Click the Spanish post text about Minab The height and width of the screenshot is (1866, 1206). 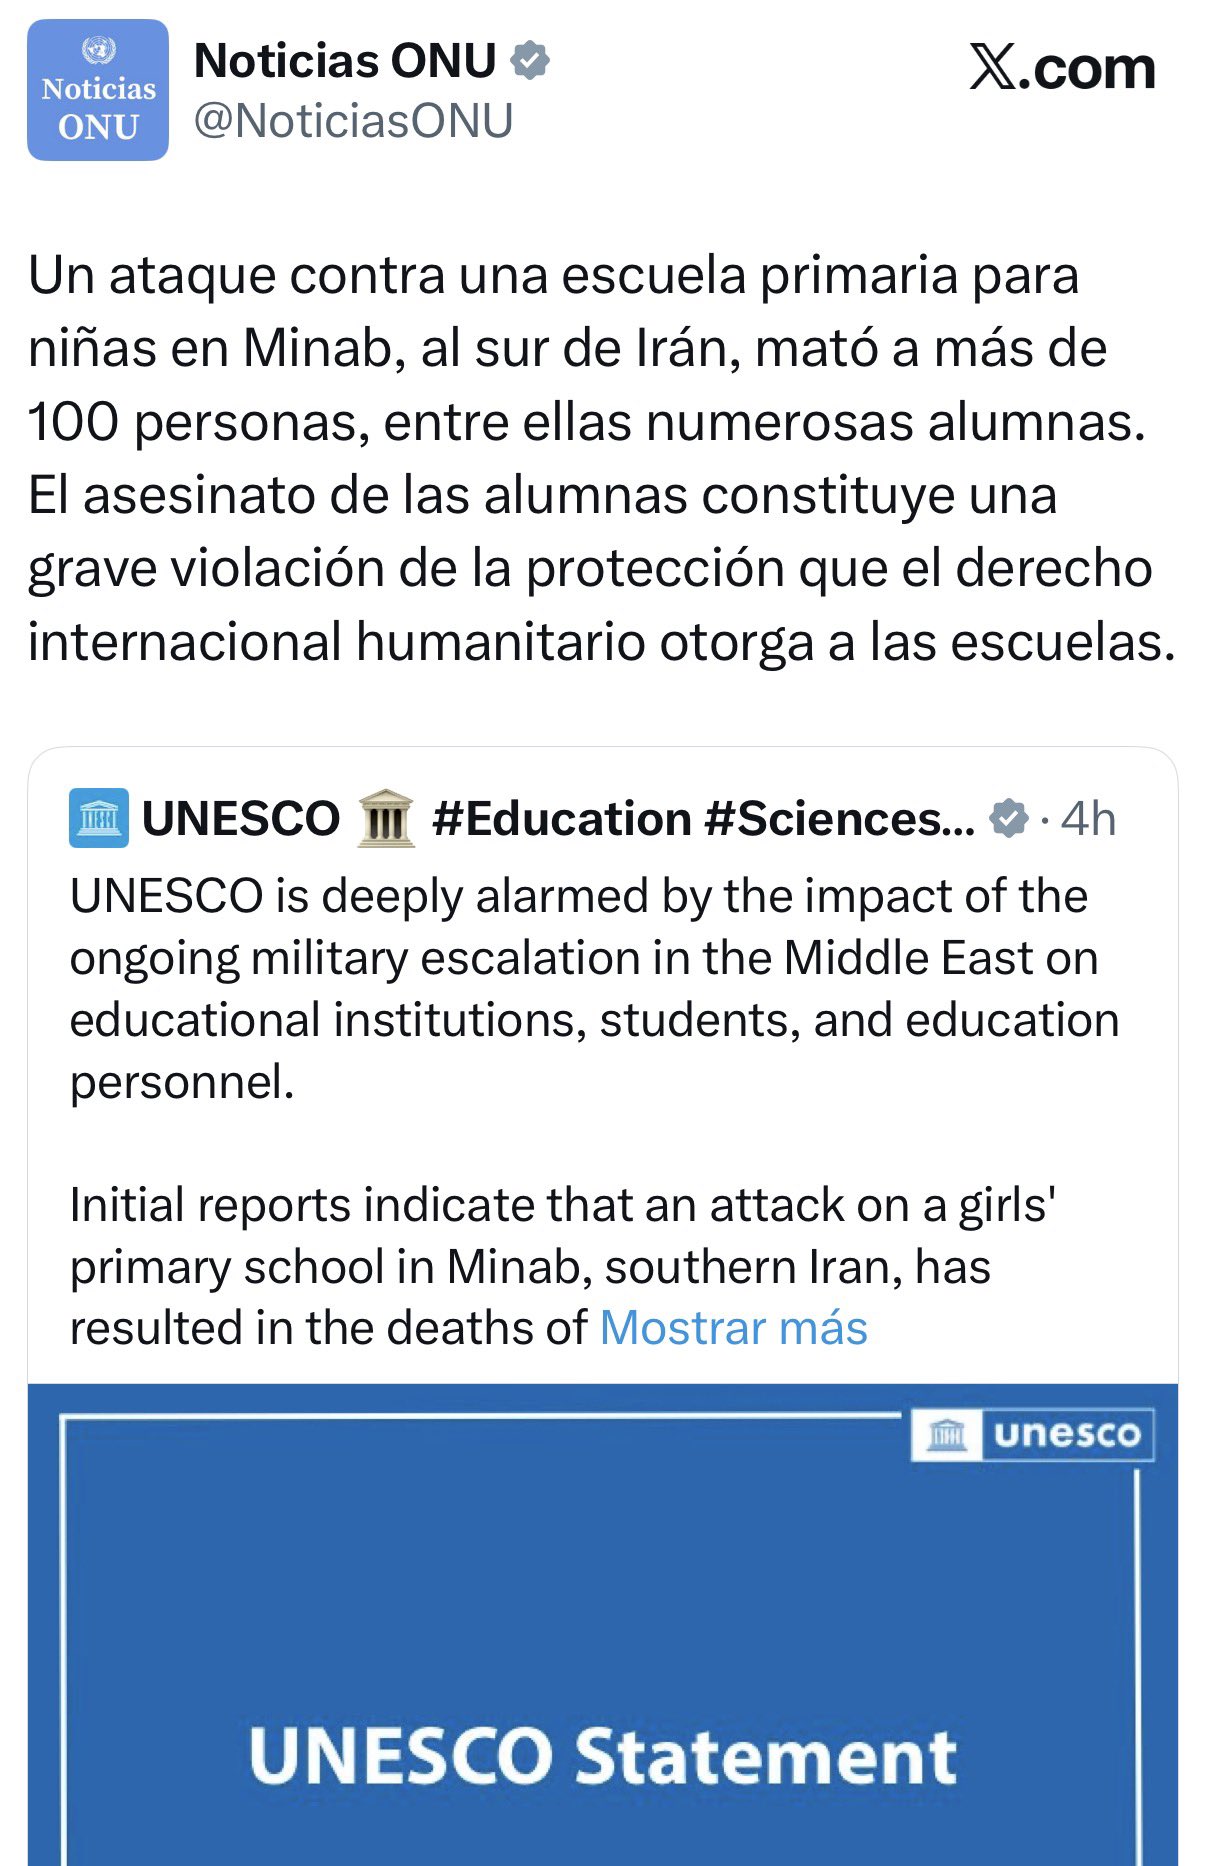click(600, 458)
